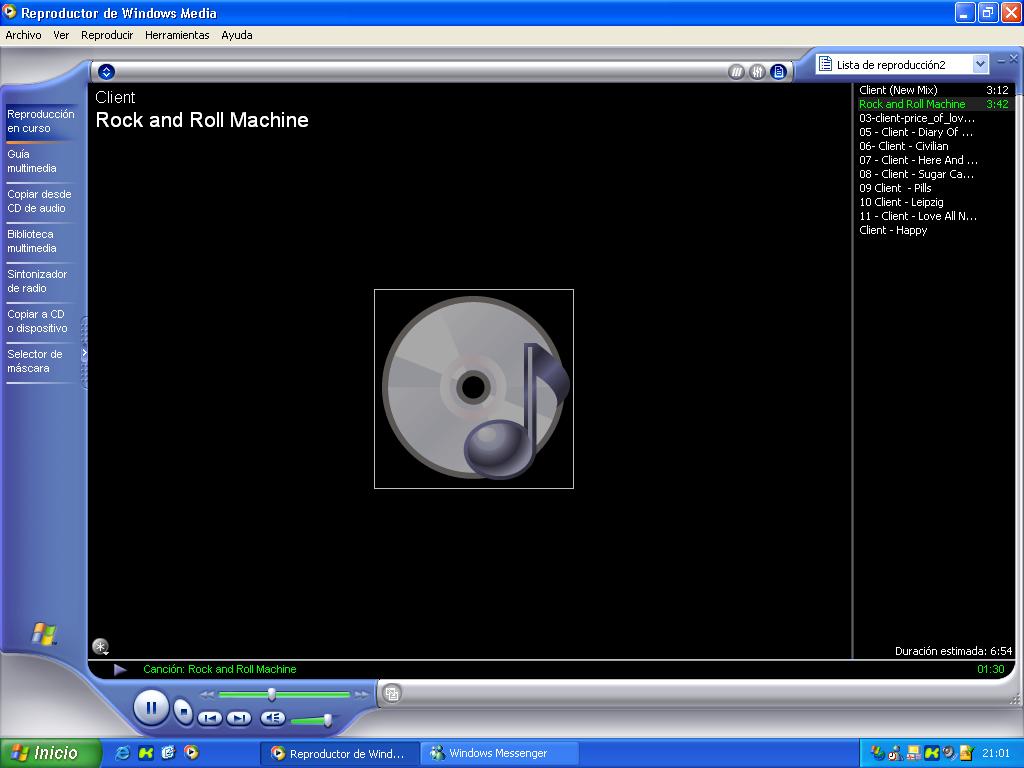The height and width of the screenshot is (768, 1024).
Task: Open Copiar desde CD de audio
Action: [x=39, y=201]
